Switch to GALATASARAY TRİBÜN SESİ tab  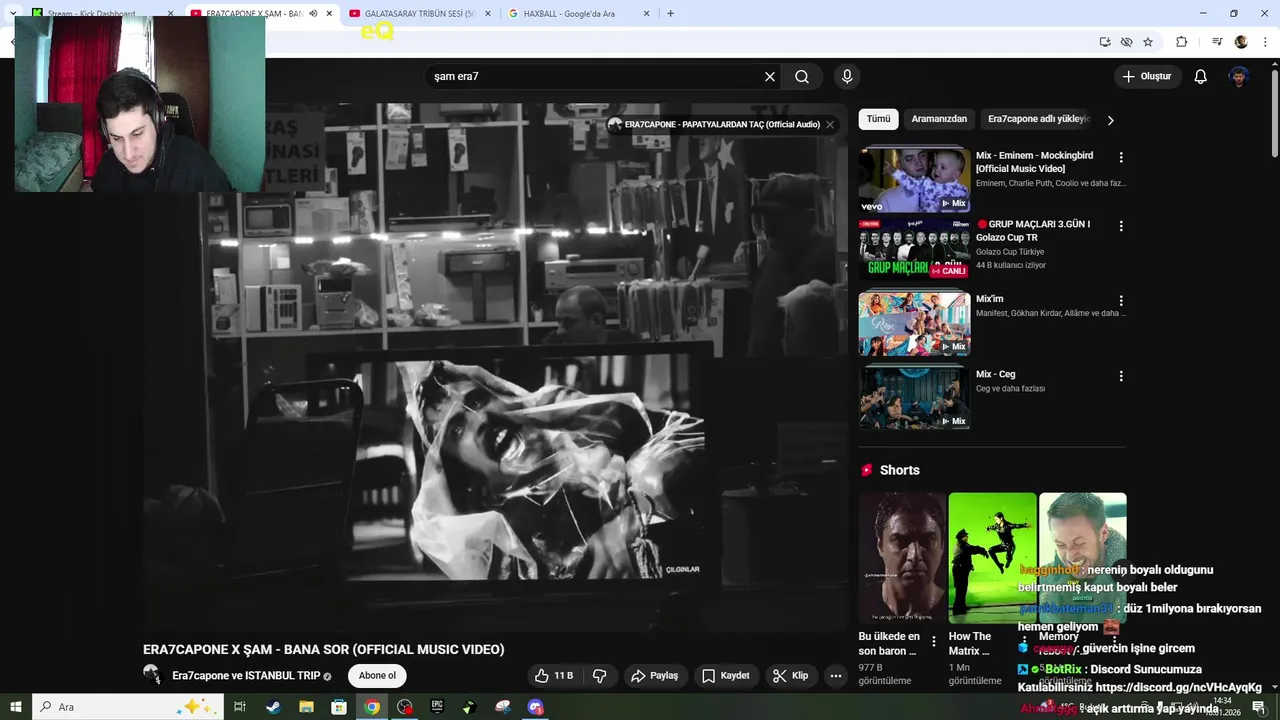click(420, 14)
